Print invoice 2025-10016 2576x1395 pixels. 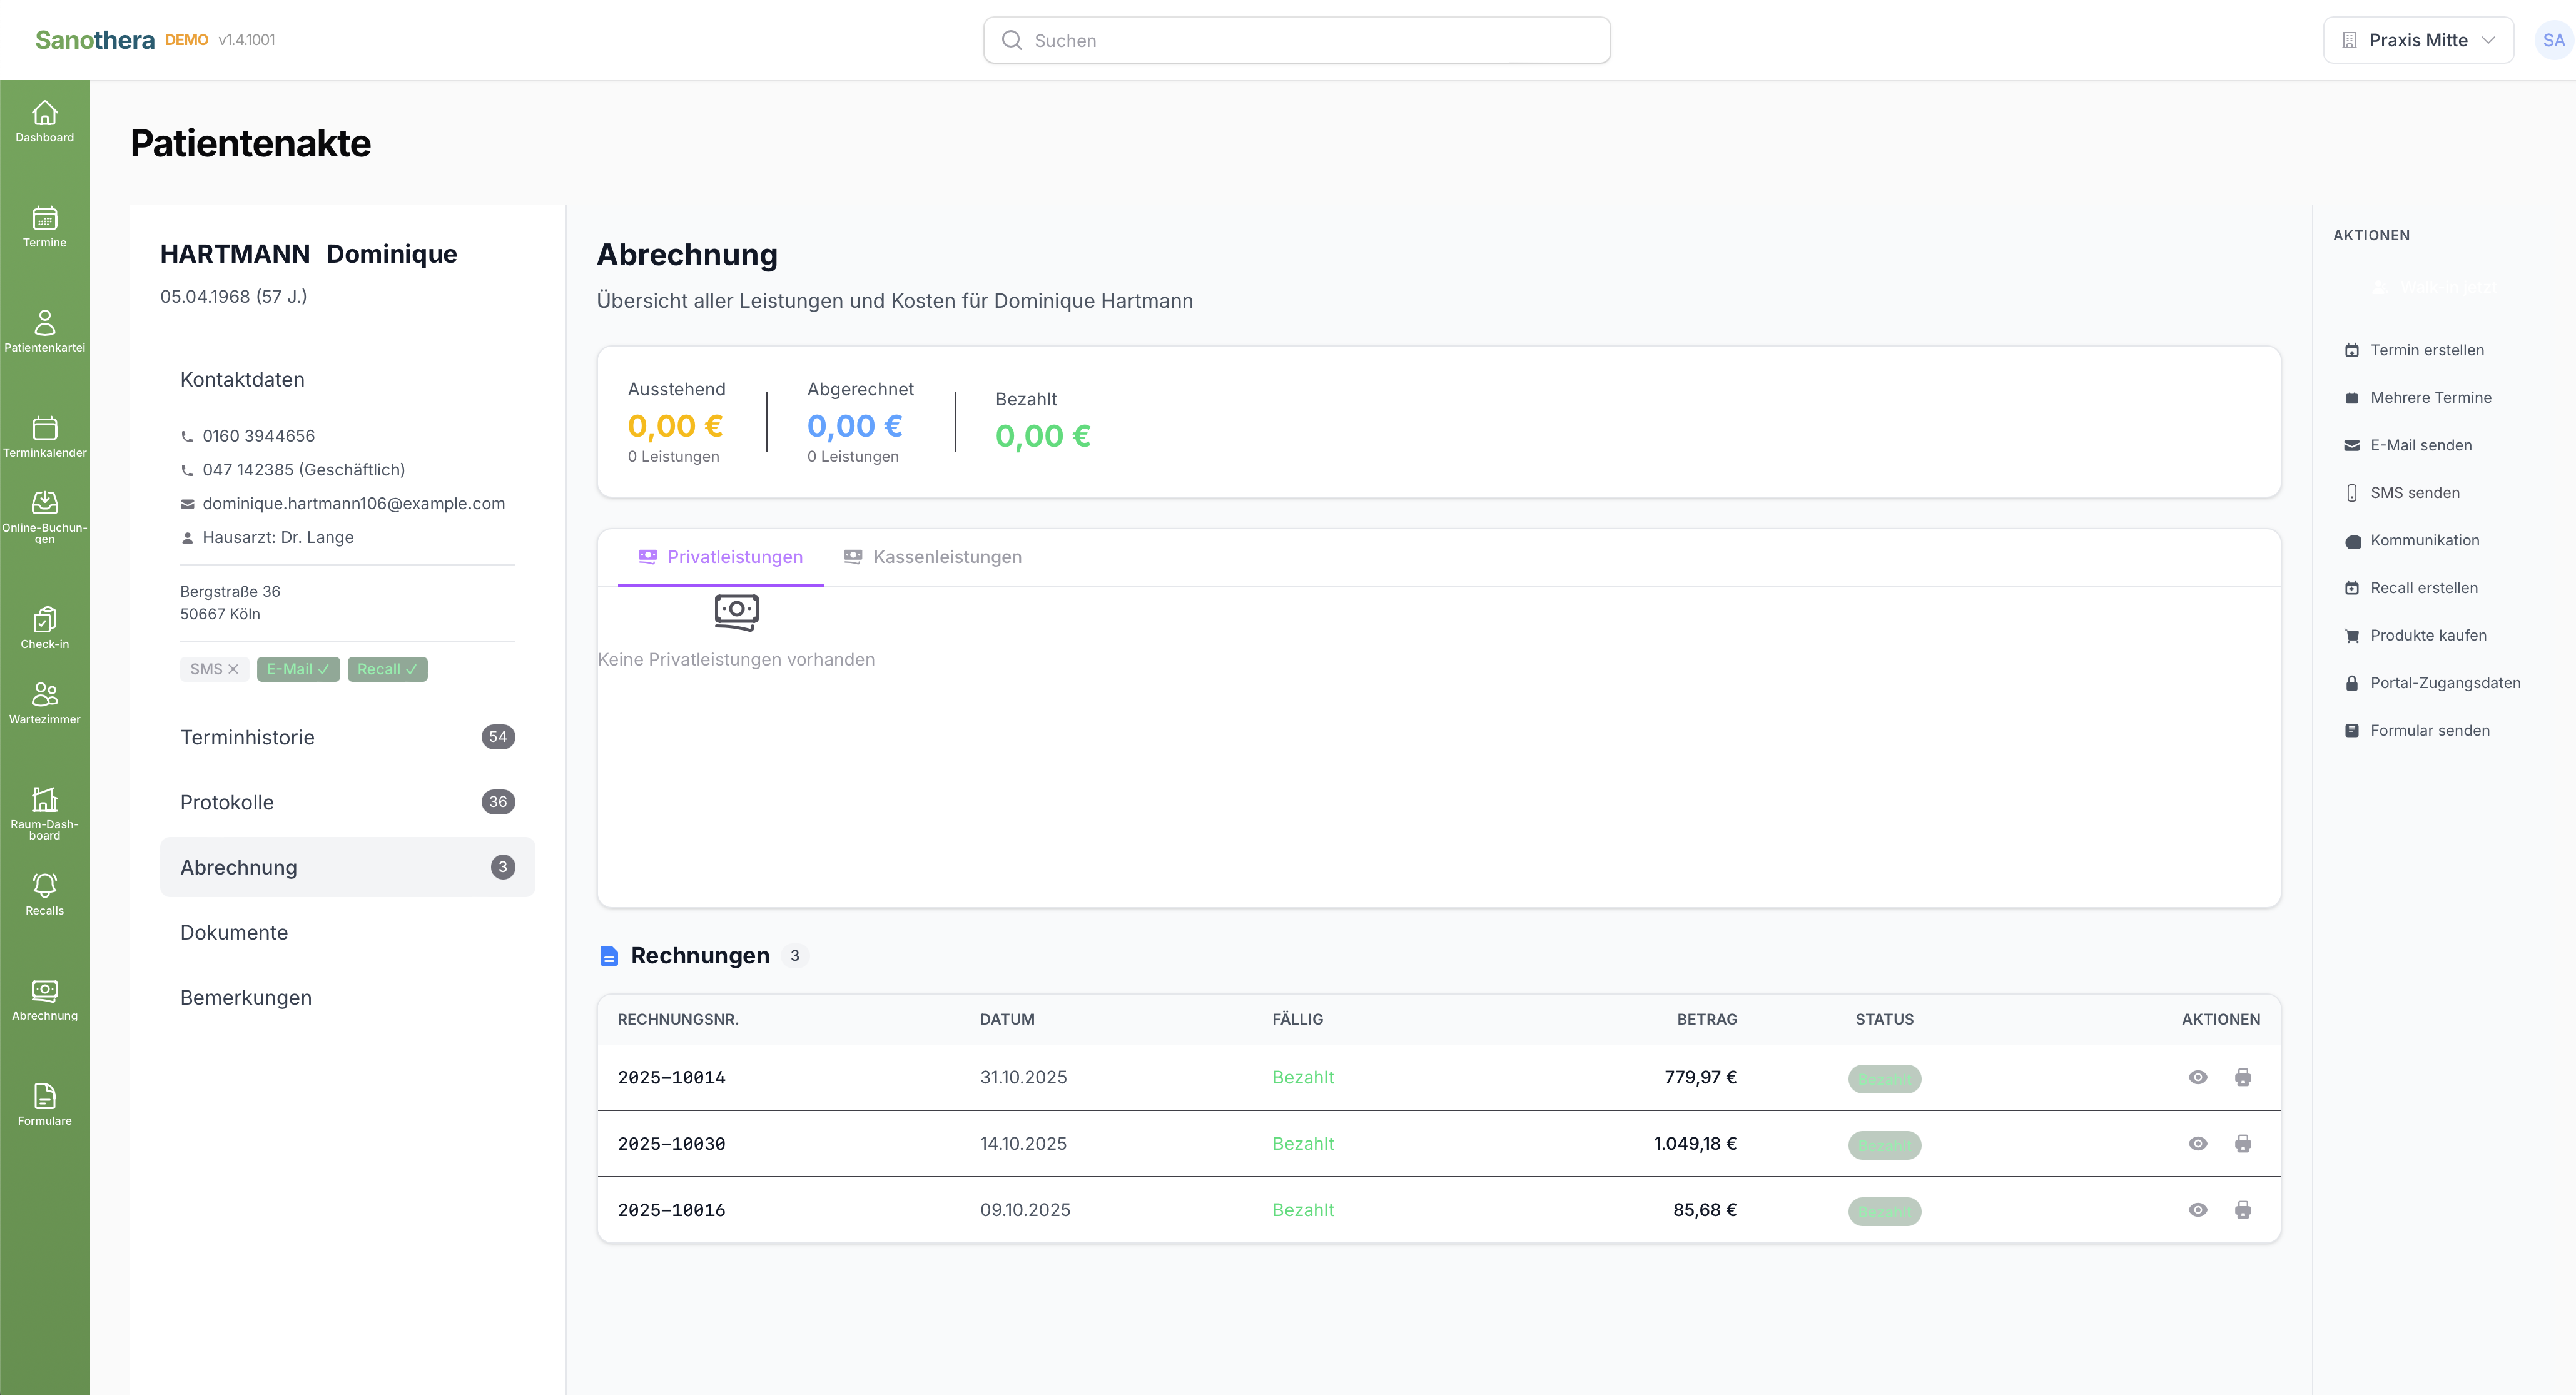pyautogui.click(x=2243, y=1210)
